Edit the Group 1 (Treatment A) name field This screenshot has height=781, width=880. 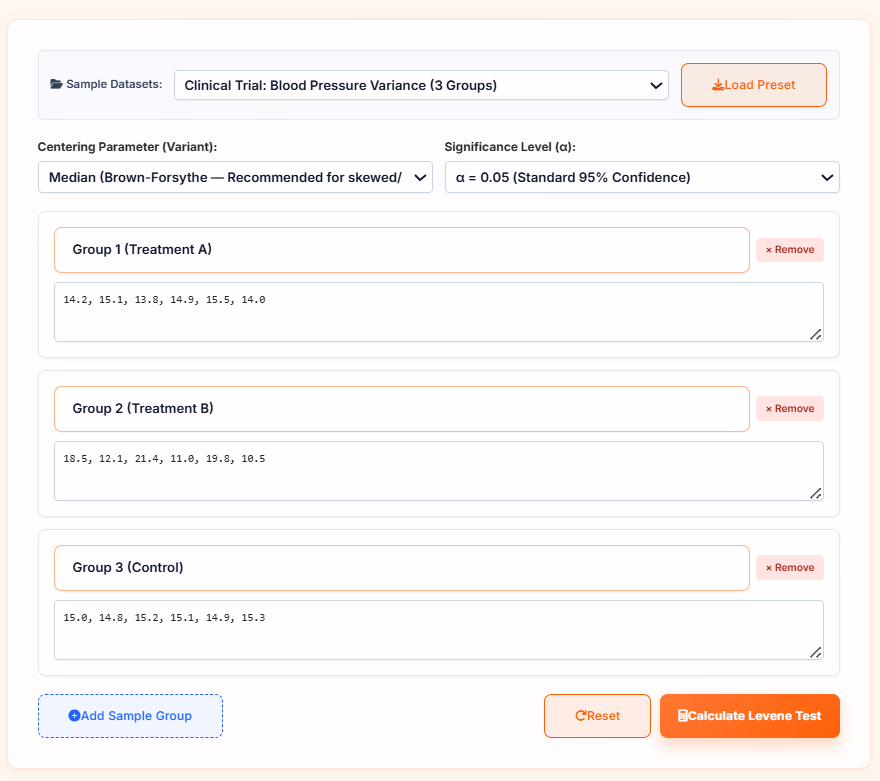click(402, 250)
